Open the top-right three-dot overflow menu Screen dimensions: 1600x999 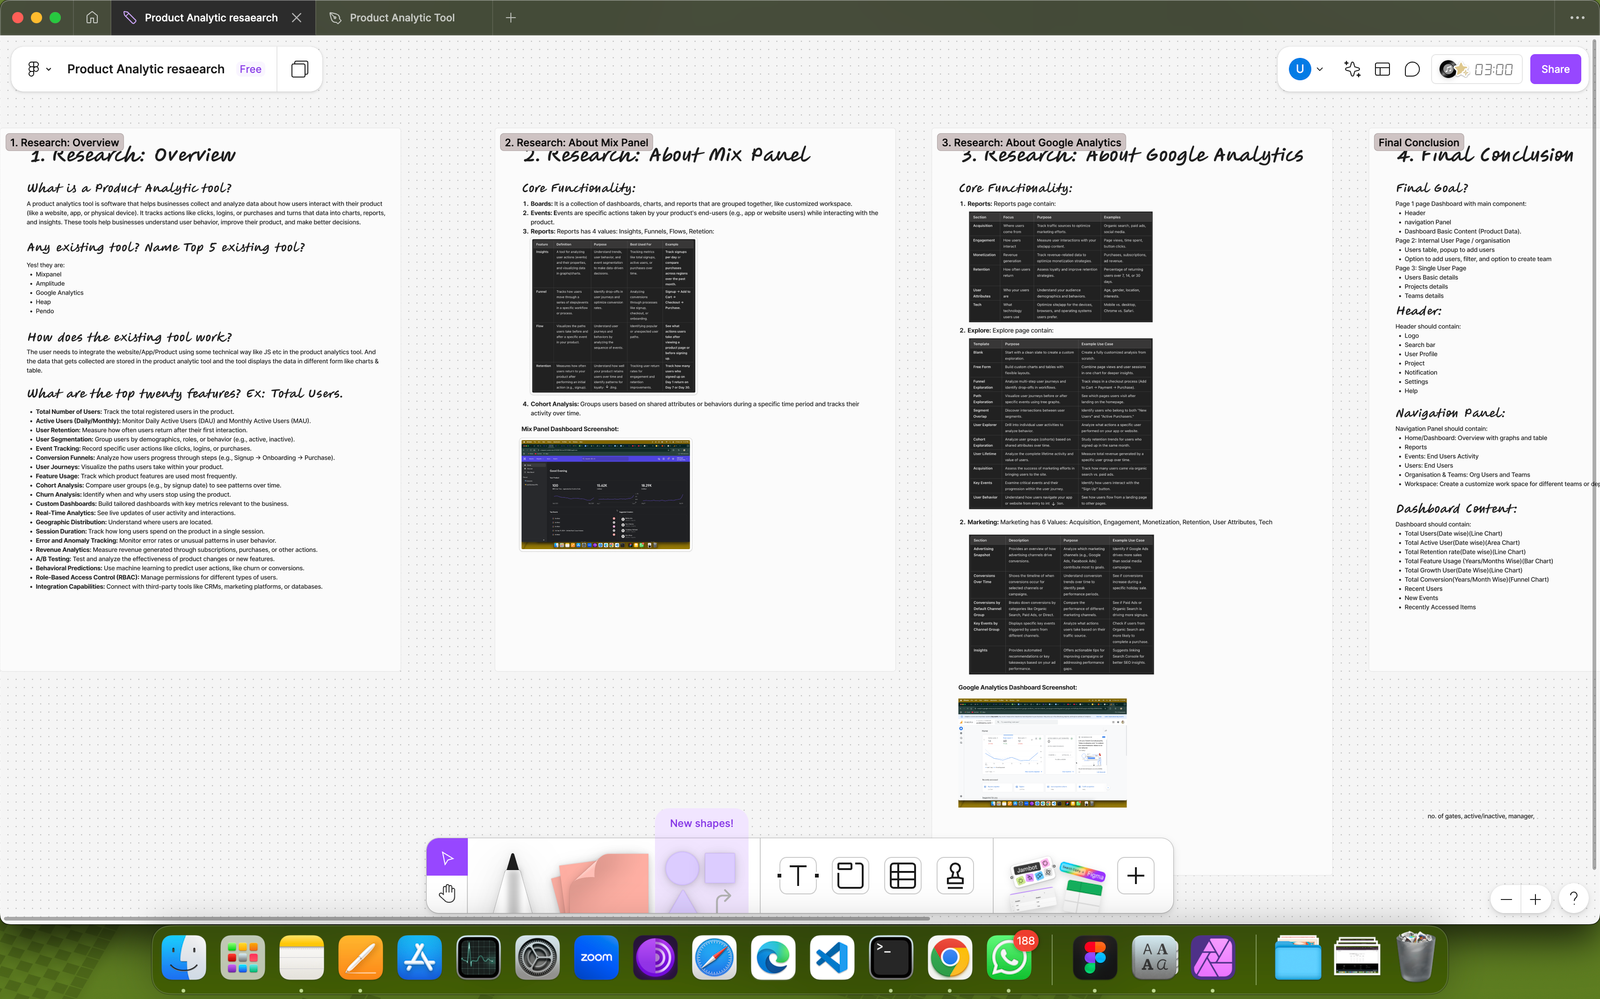tap(1577, 17)
